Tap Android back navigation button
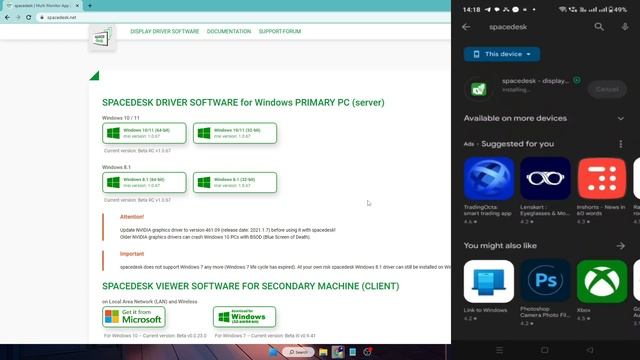This screenshot has width=640, height=360. (590, 350)
